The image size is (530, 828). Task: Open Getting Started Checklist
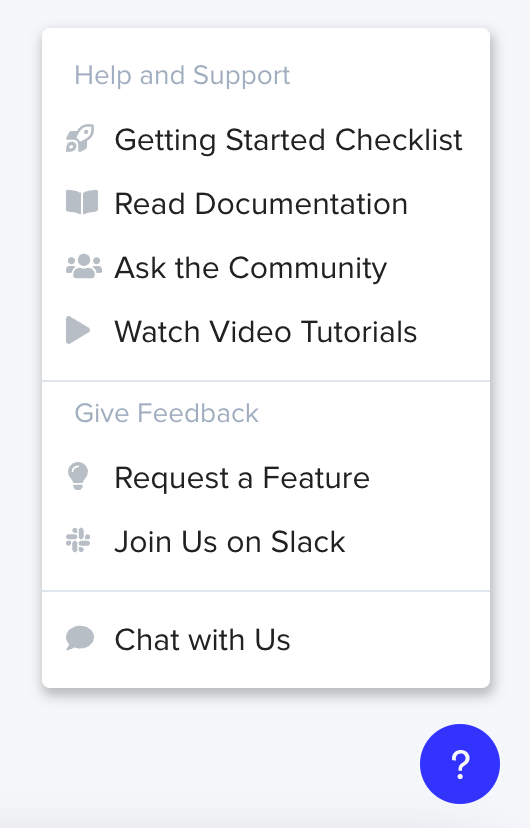coord(266,139)
